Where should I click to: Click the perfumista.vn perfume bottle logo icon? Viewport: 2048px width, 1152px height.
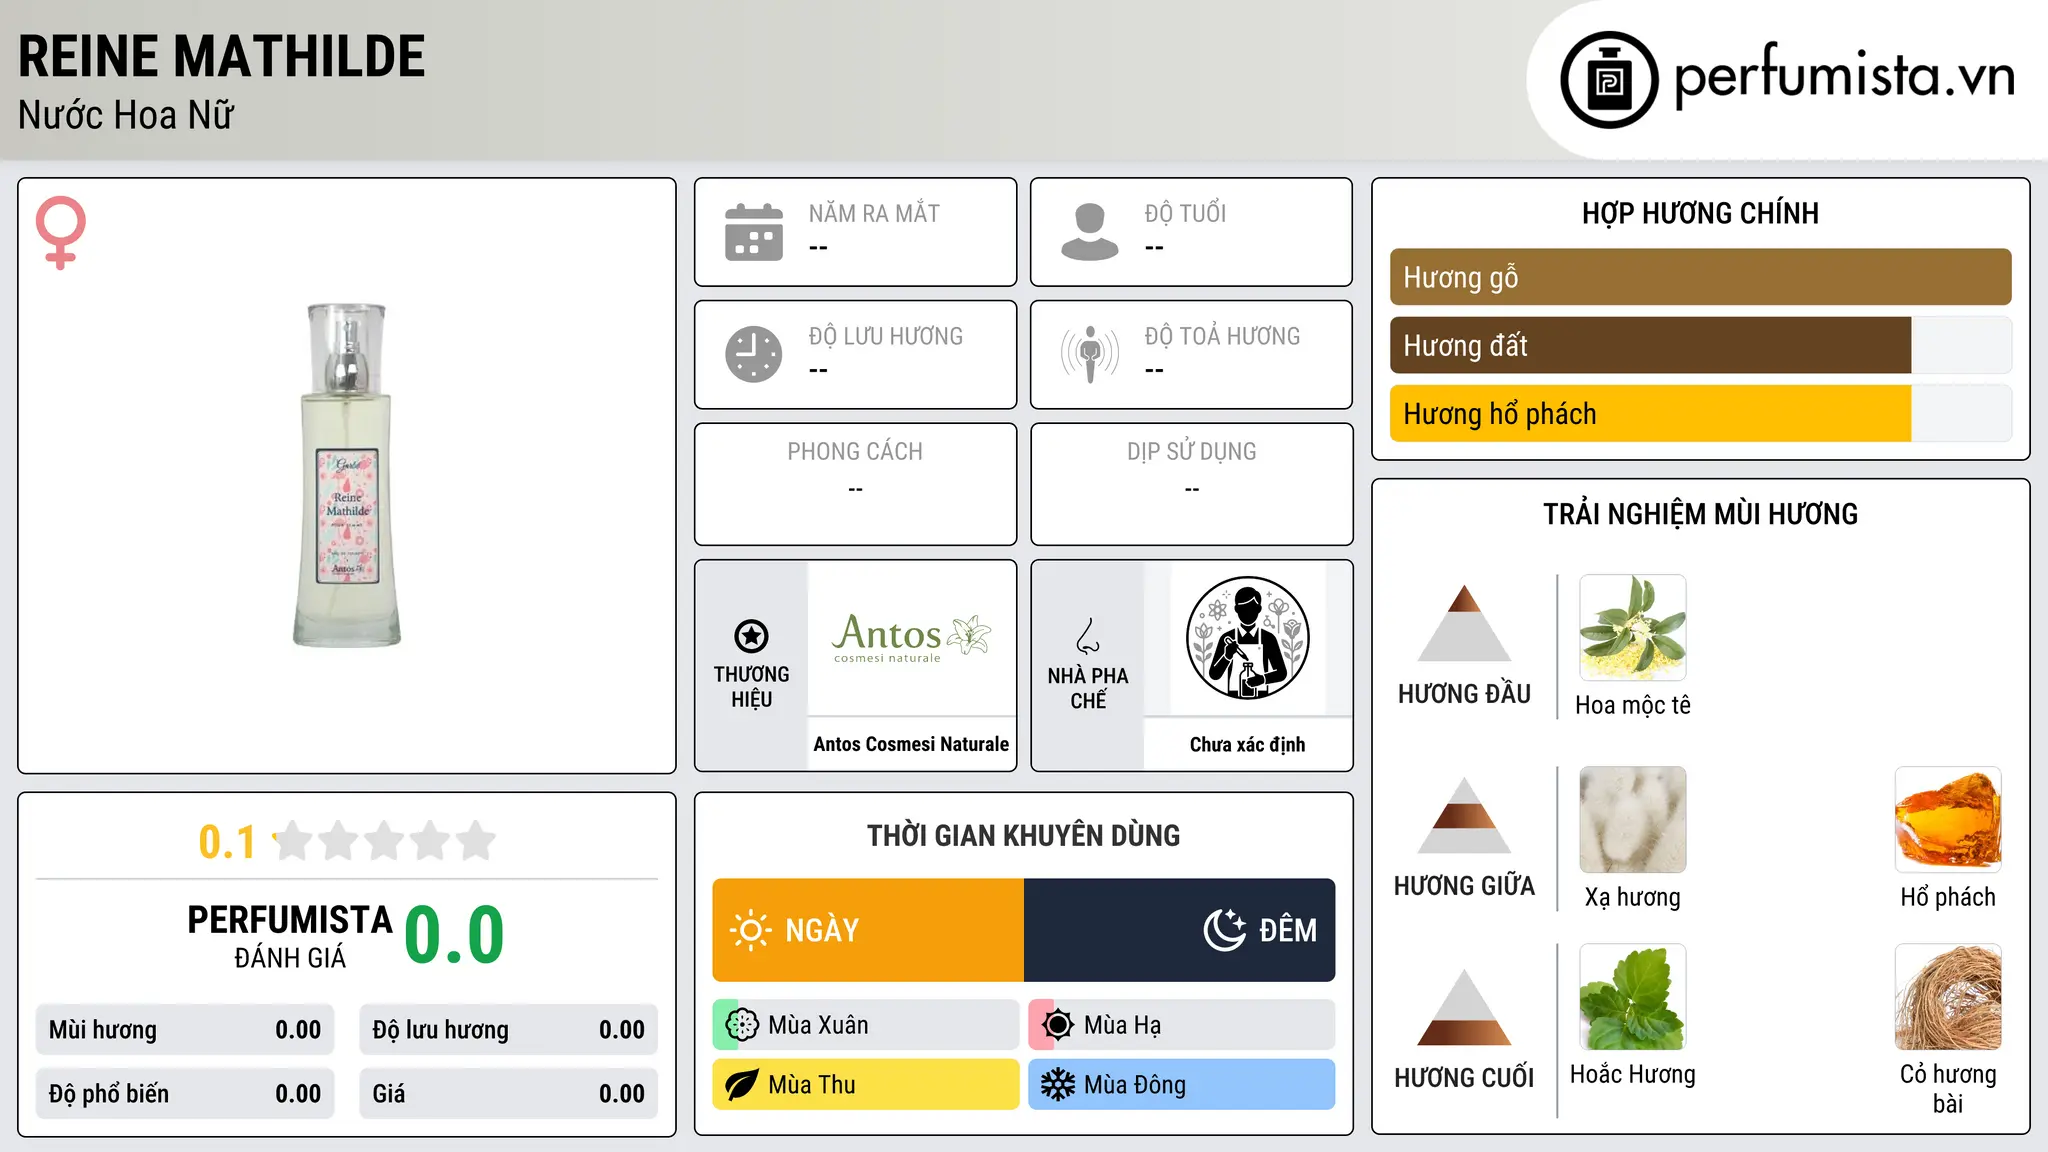pyautogui.click(x=1609, y=80)
